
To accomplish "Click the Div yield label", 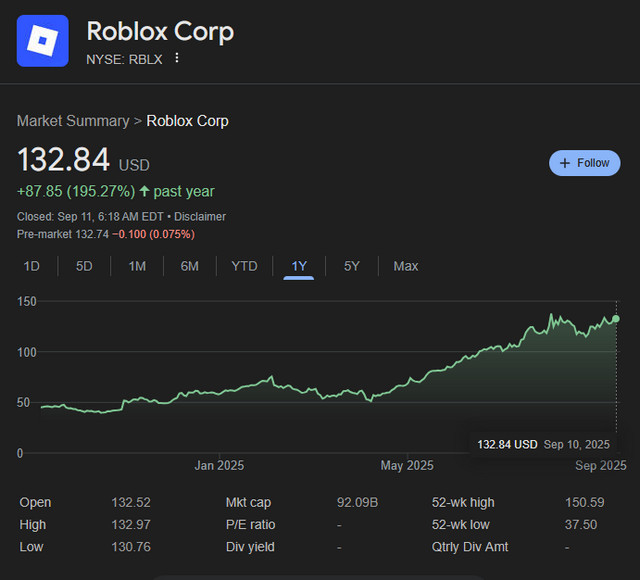I will 250,547.
